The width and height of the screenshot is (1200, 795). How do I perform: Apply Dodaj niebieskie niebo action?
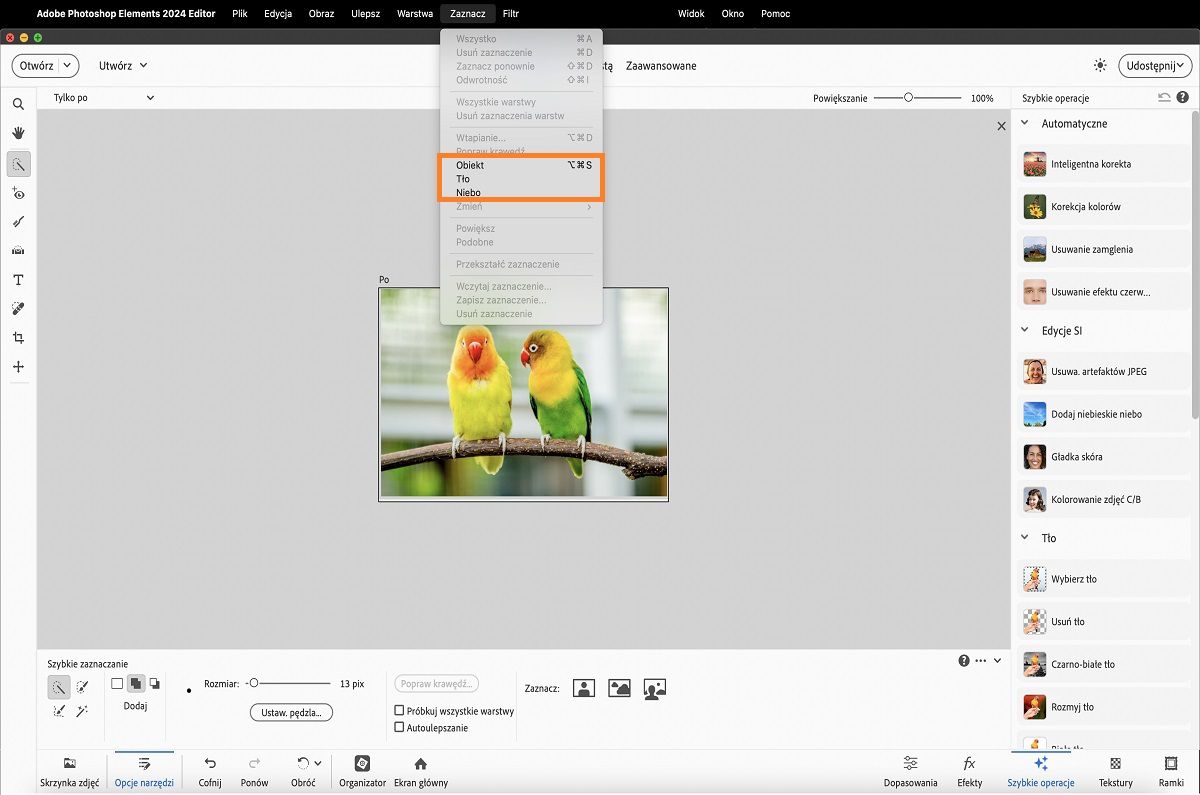click(x=1104, y=414)
